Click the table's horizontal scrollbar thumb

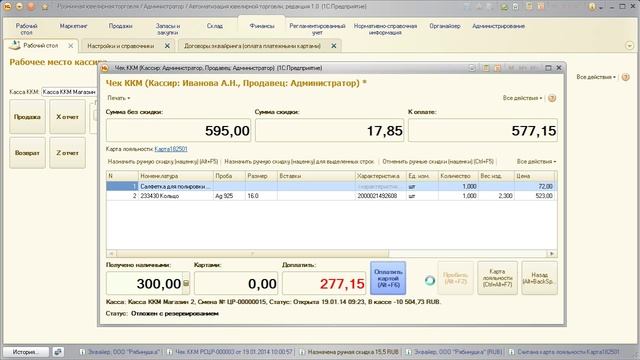(252, 253)
